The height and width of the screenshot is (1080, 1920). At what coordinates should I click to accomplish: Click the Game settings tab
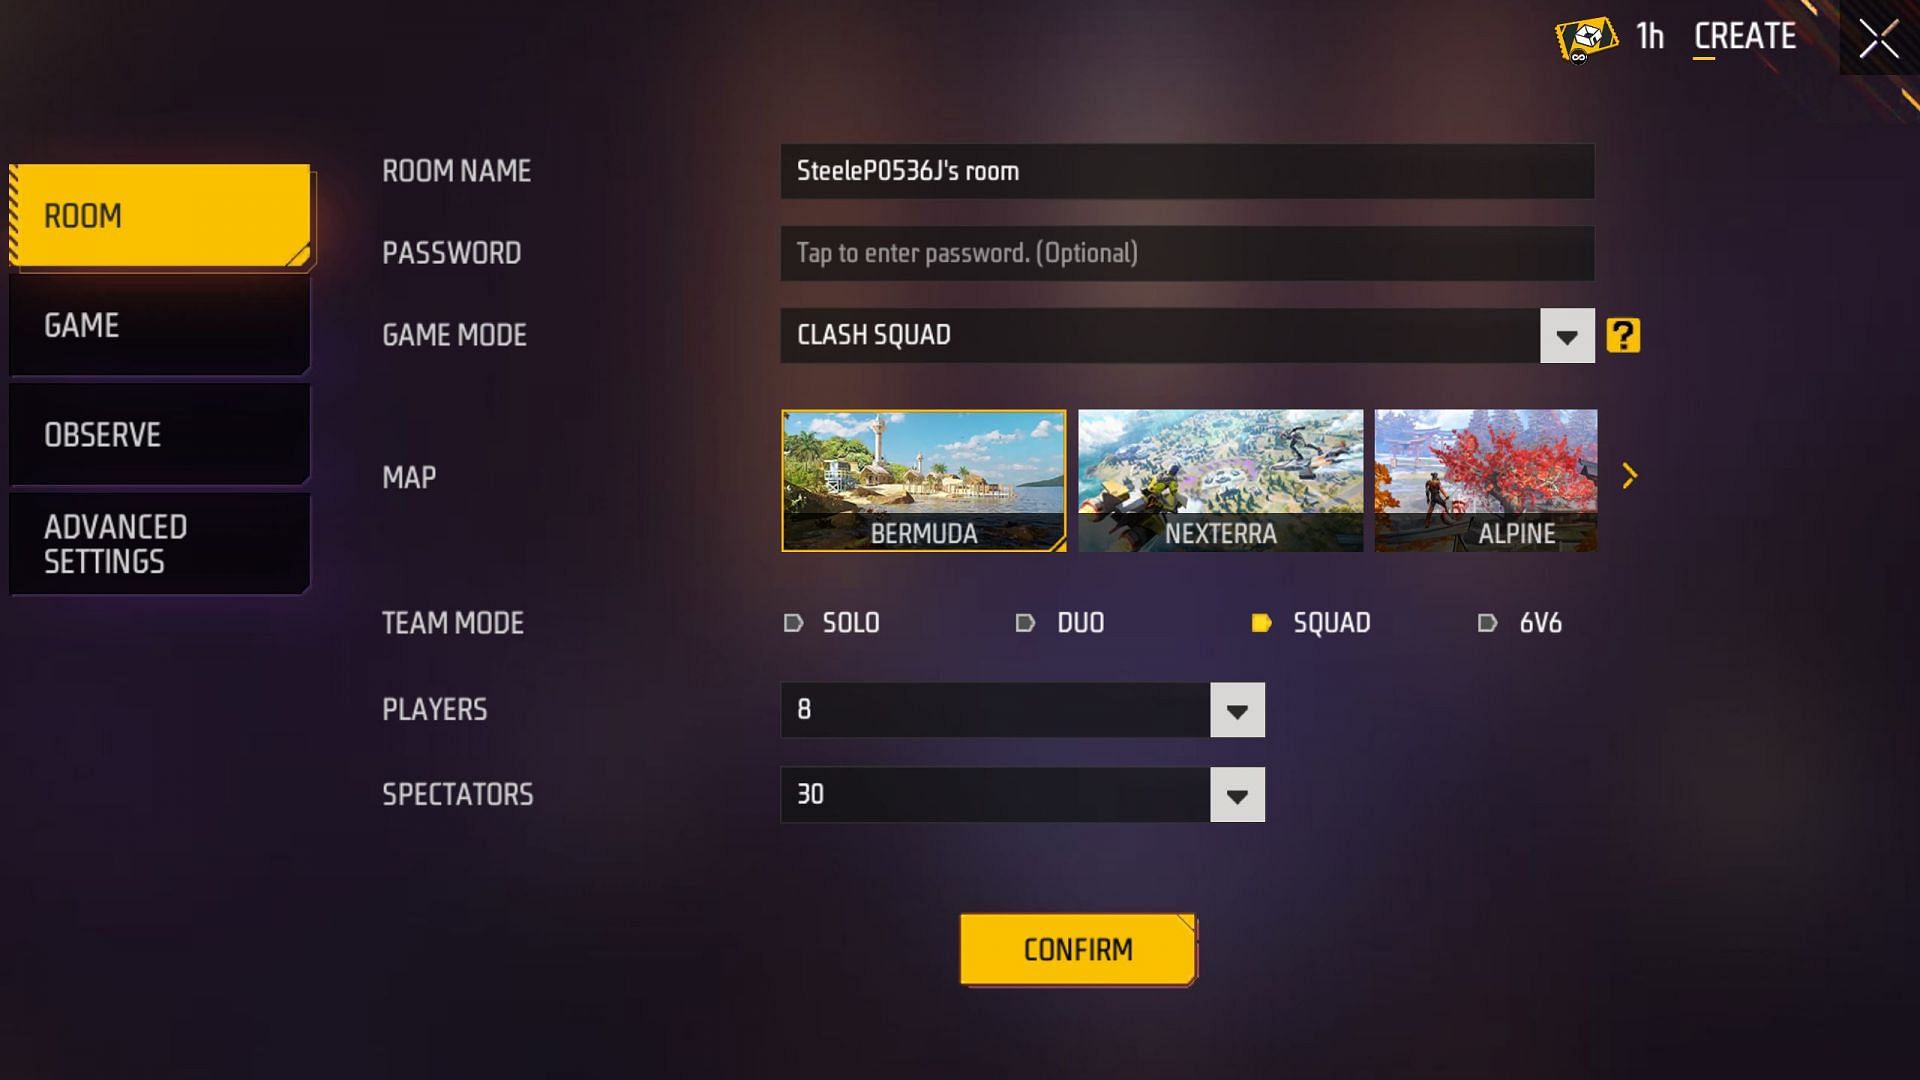[x=158, y=324]
